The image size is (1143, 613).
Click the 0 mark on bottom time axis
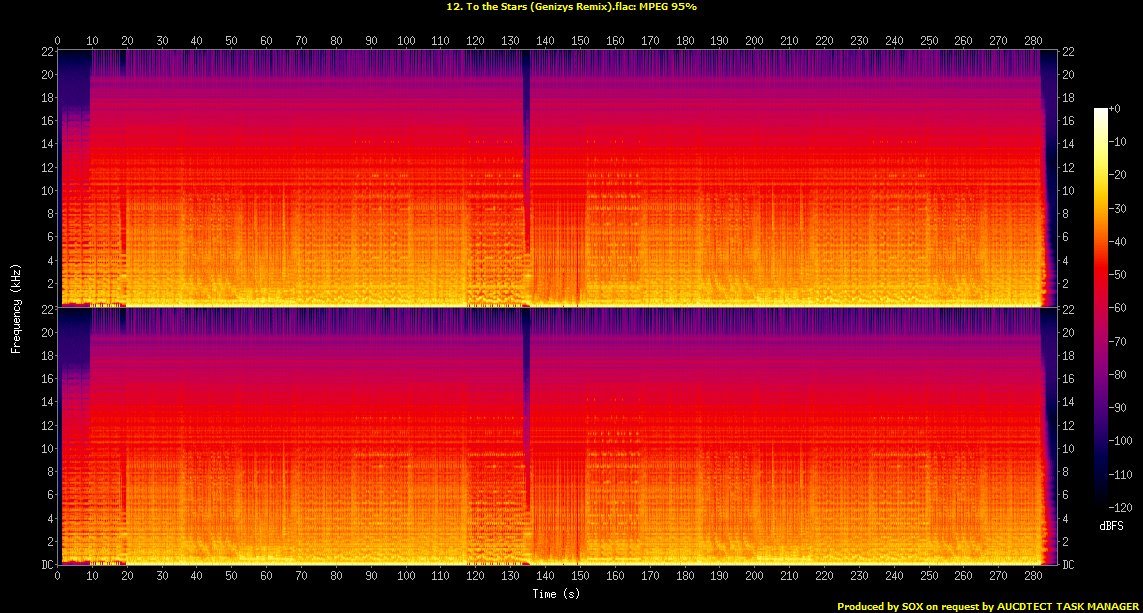[x=57, y=577]
